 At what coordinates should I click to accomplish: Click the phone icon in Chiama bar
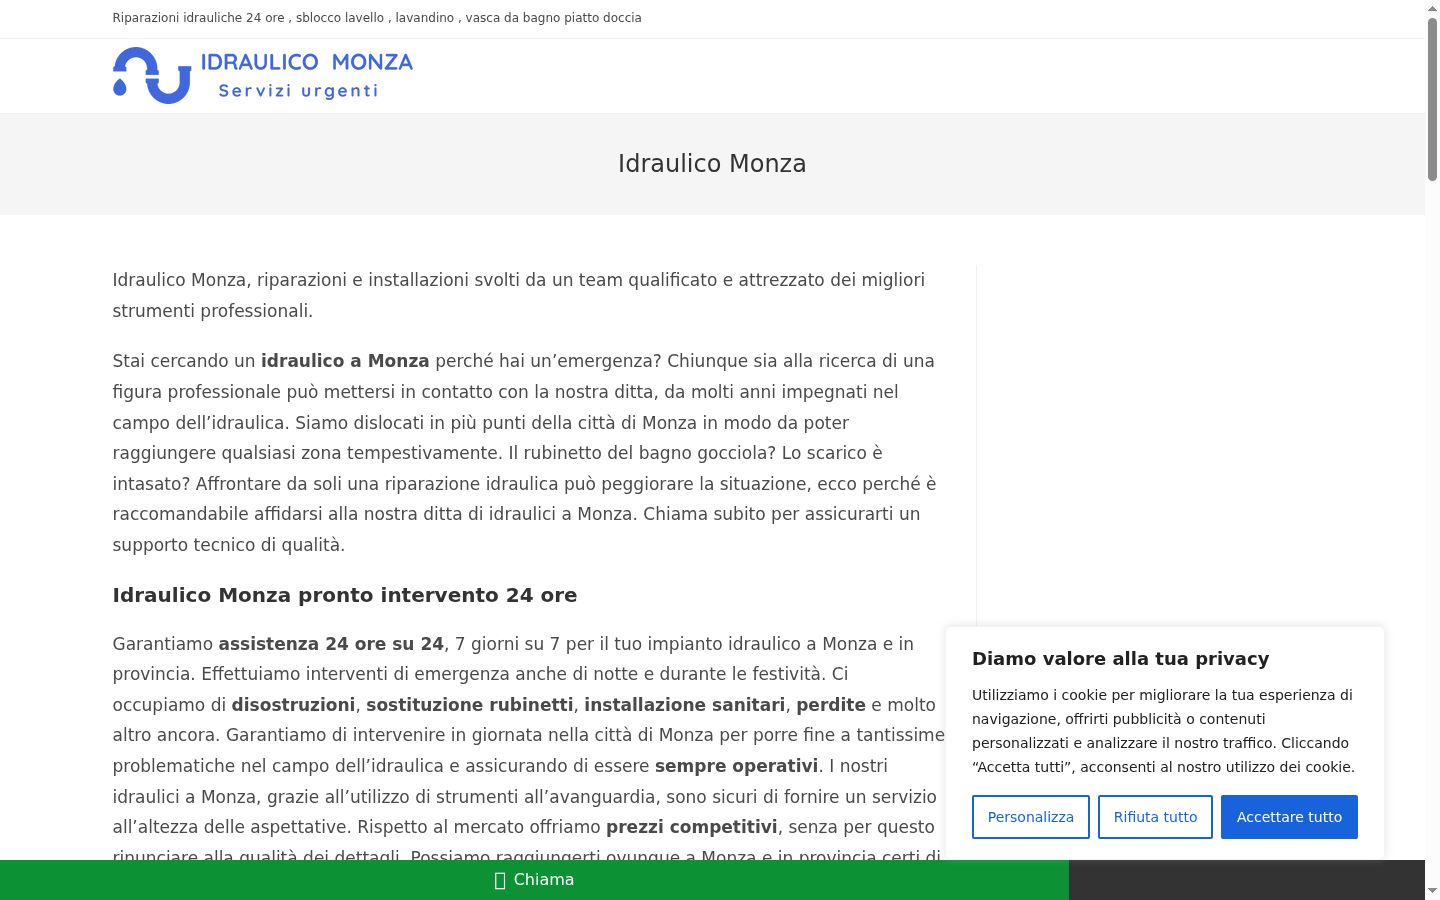pyautogui.click(x=500, y=880)
